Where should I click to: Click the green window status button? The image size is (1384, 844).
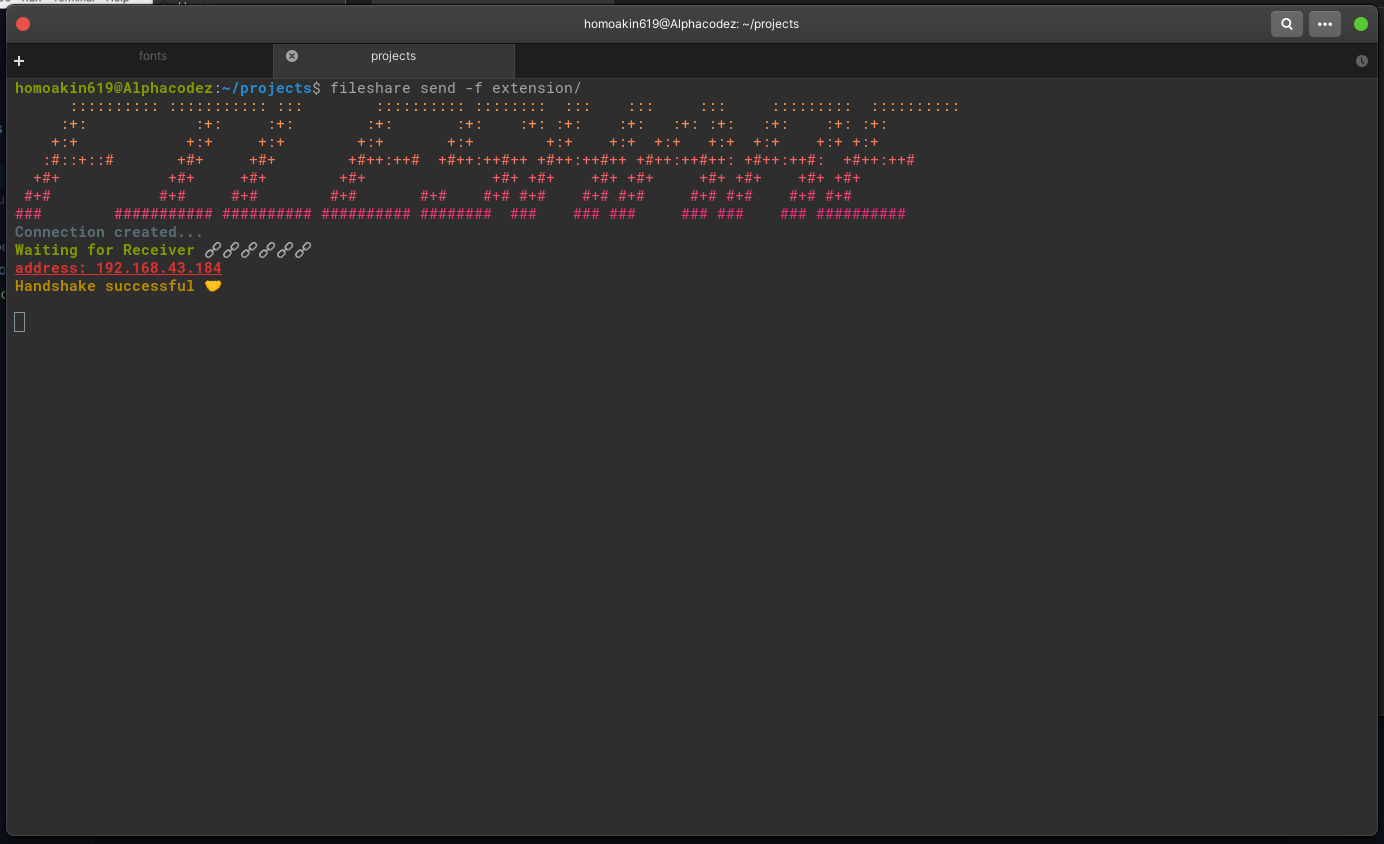[1360, 24]
